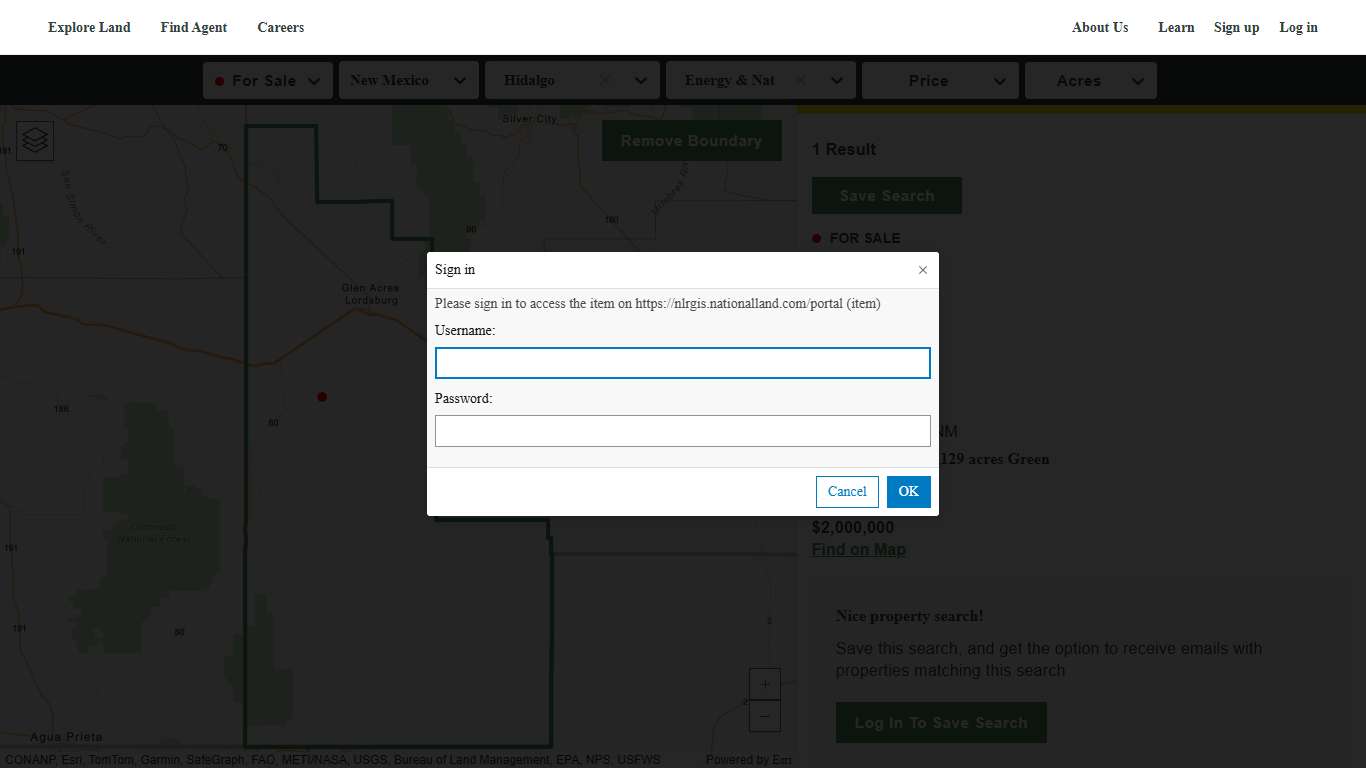Focus the Password input field

tap(682, 431)
